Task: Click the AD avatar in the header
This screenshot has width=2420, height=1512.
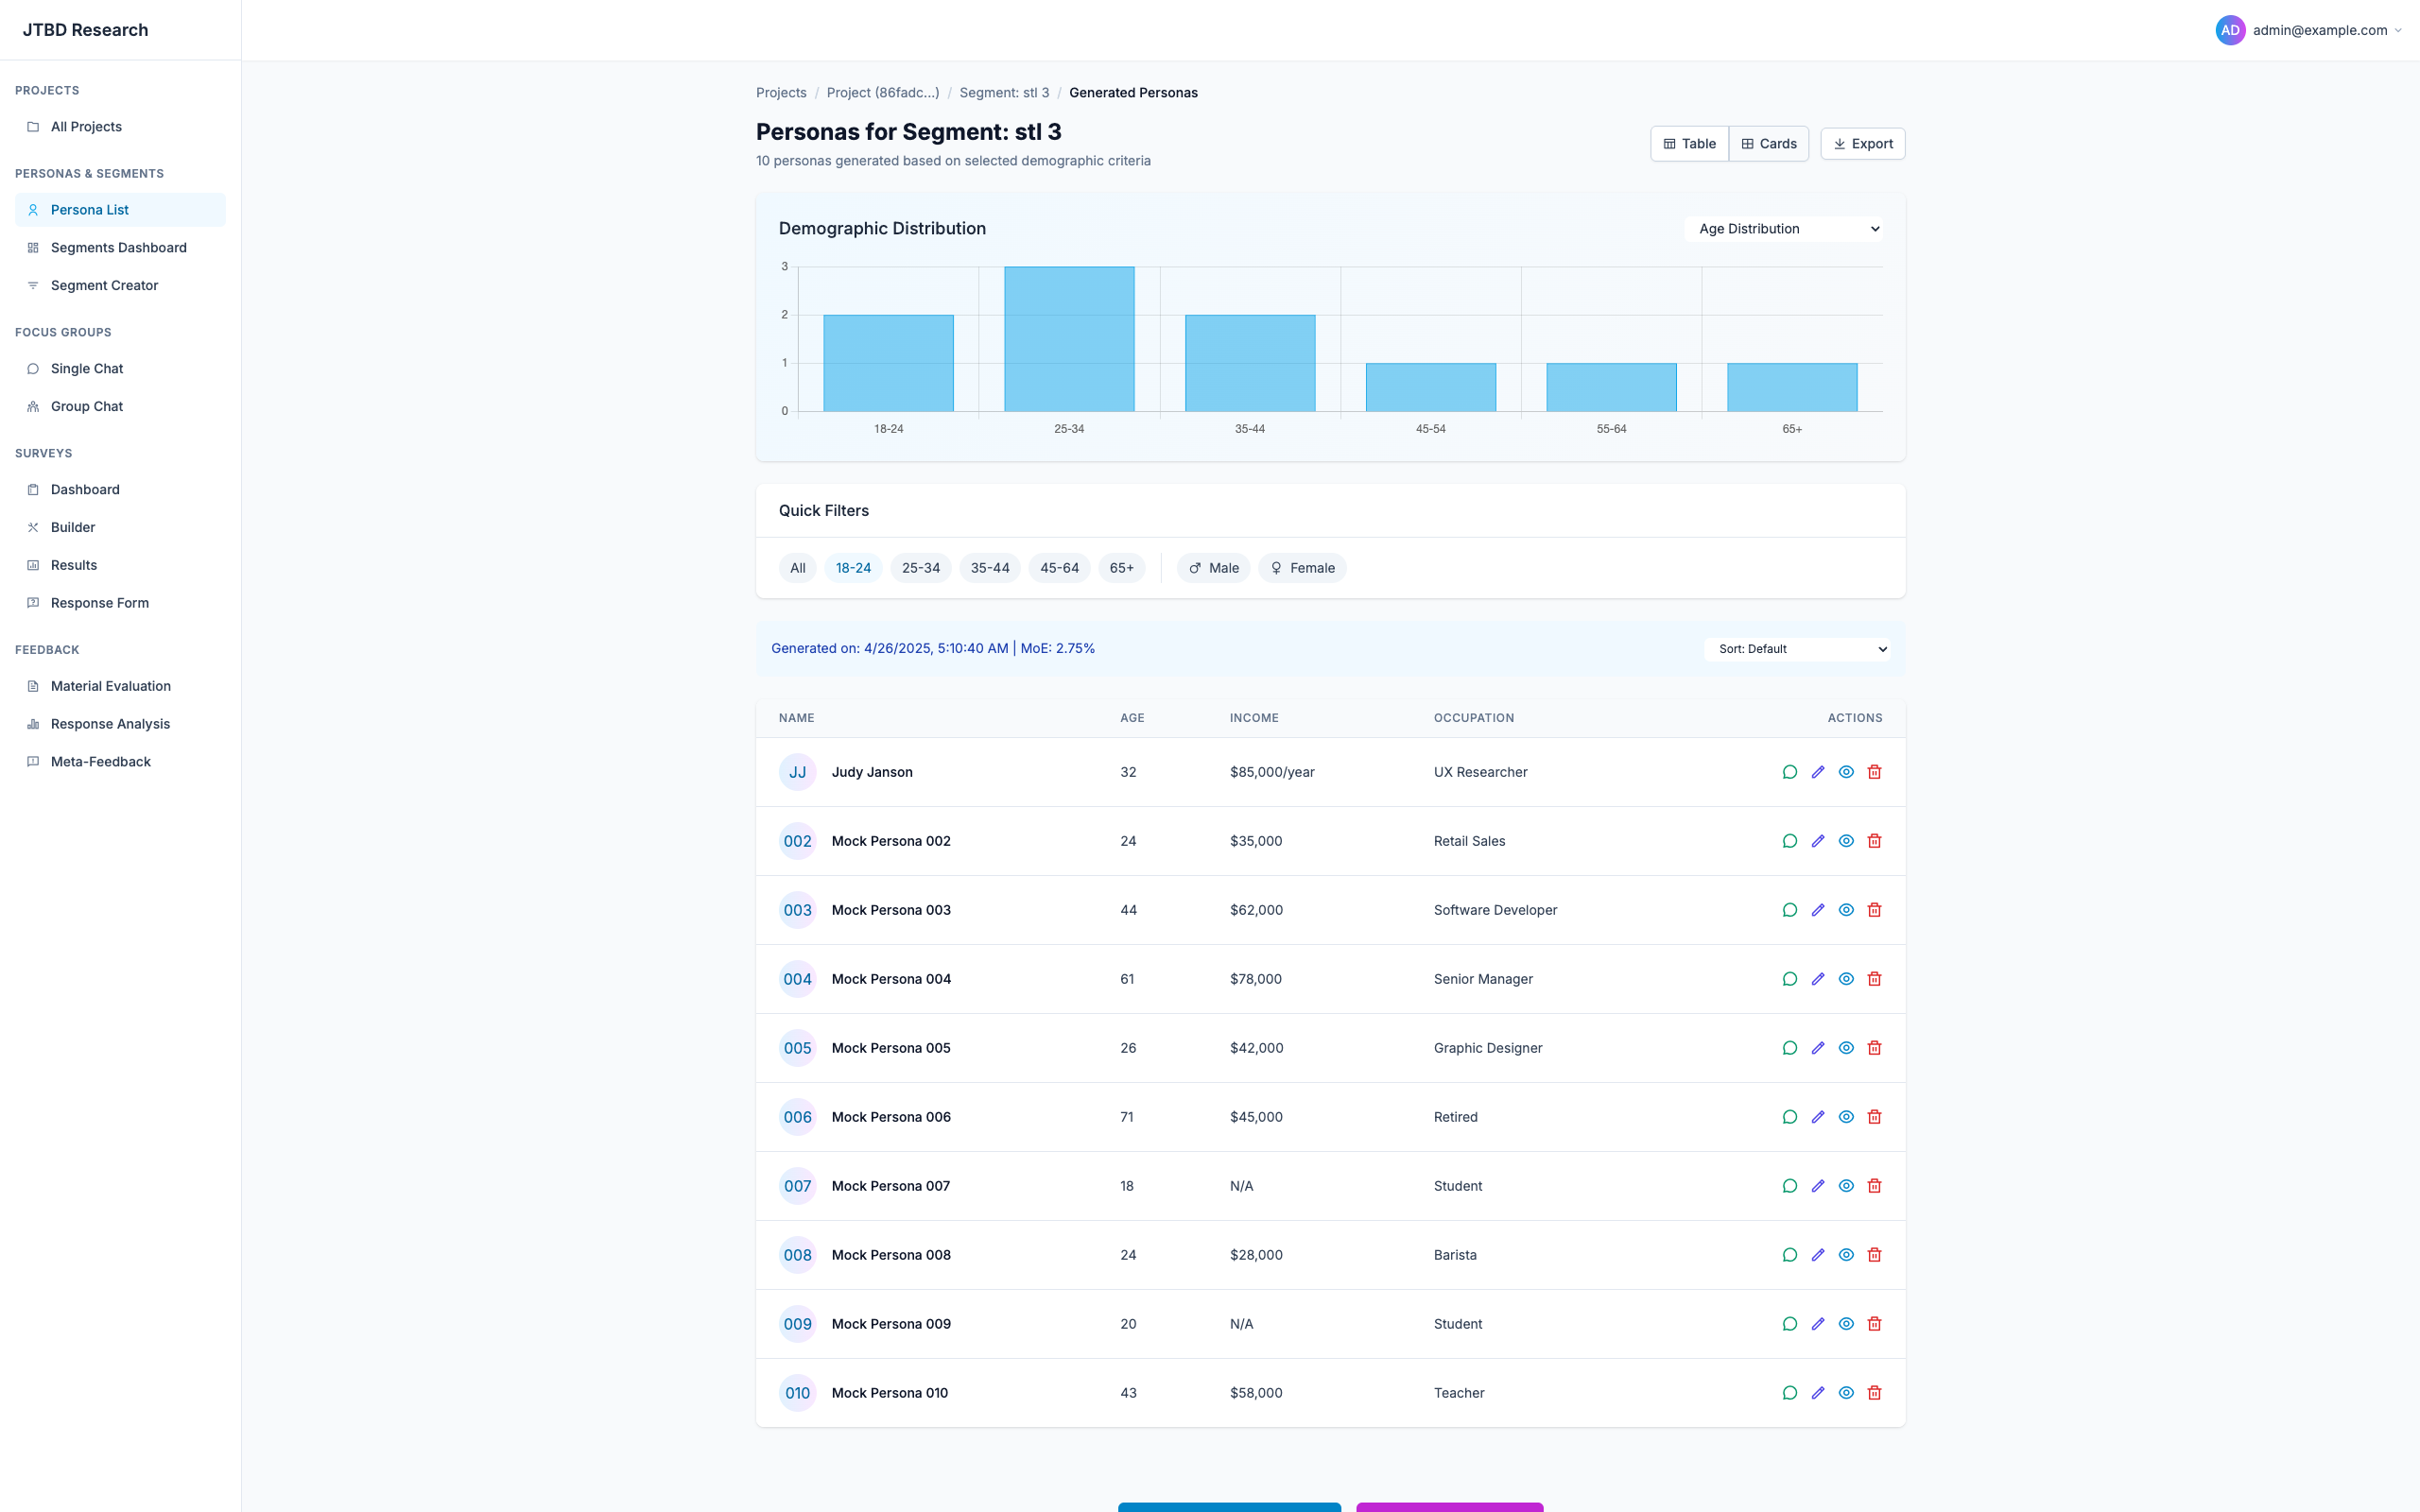Action: 2229,29
